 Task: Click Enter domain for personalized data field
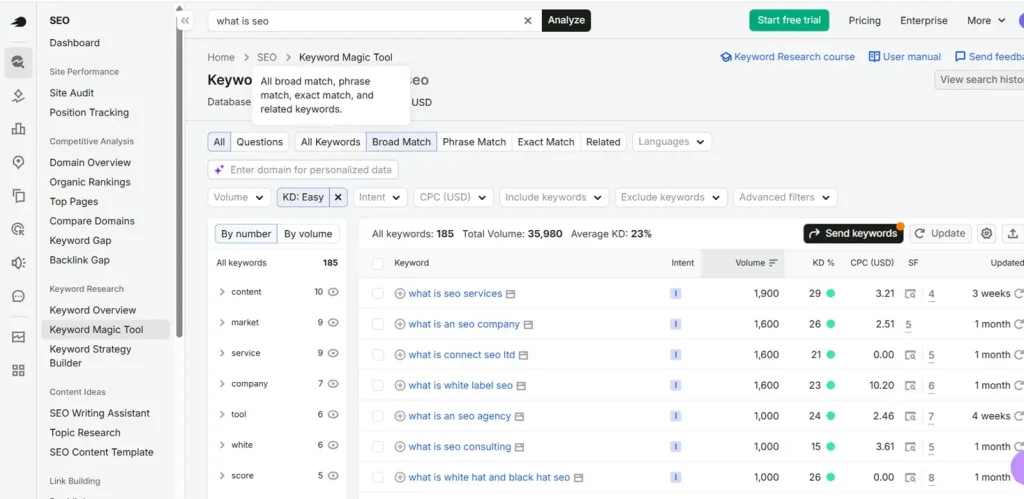point(303,170)
